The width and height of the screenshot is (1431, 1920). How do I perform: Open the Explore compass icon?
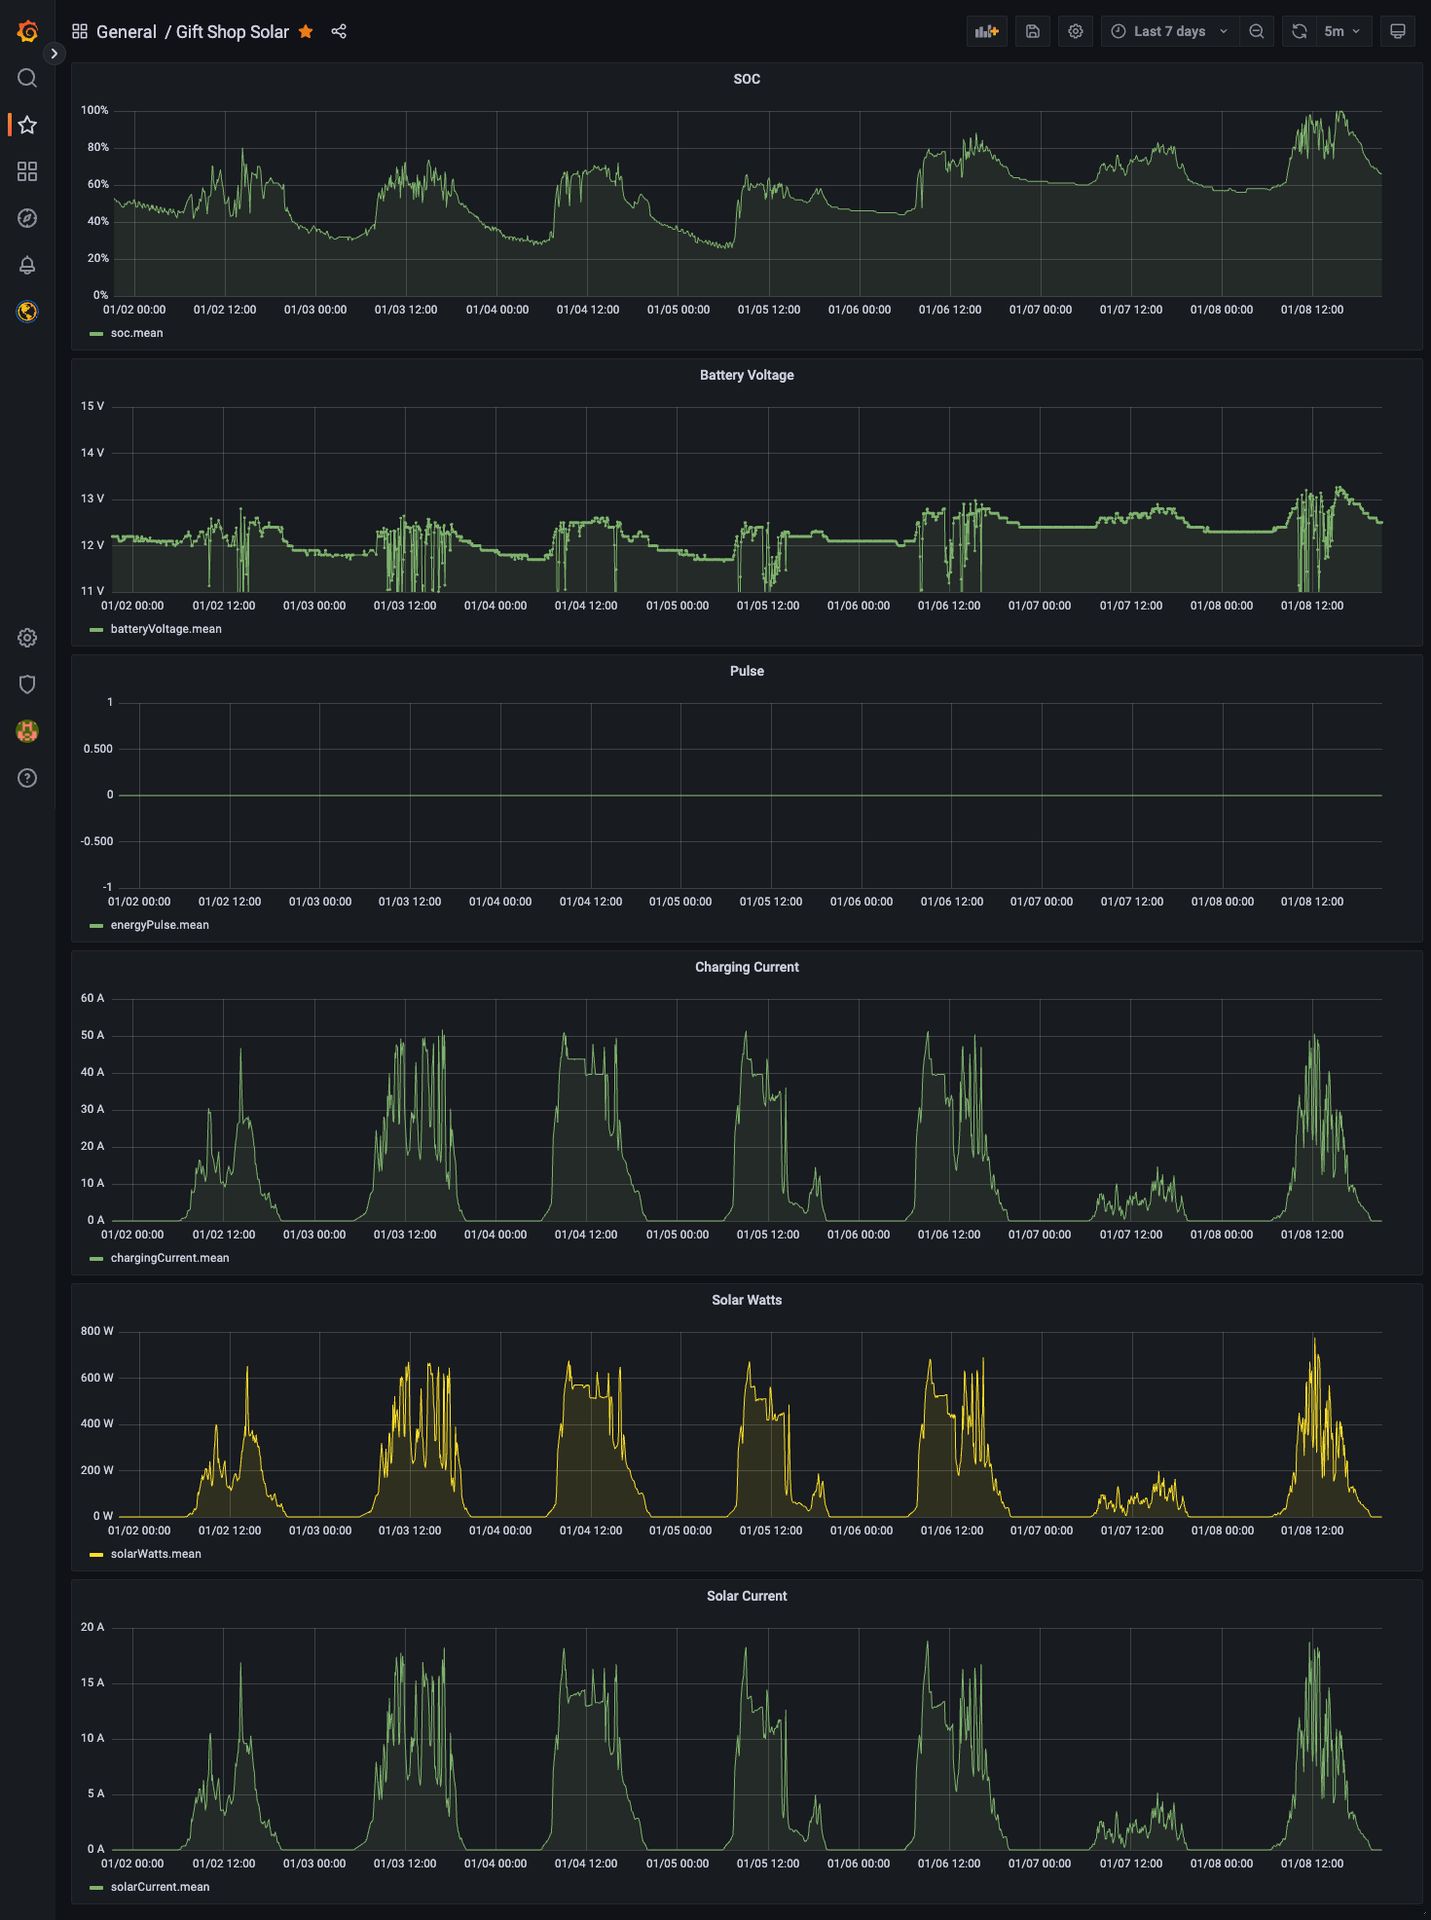point(27,218)
